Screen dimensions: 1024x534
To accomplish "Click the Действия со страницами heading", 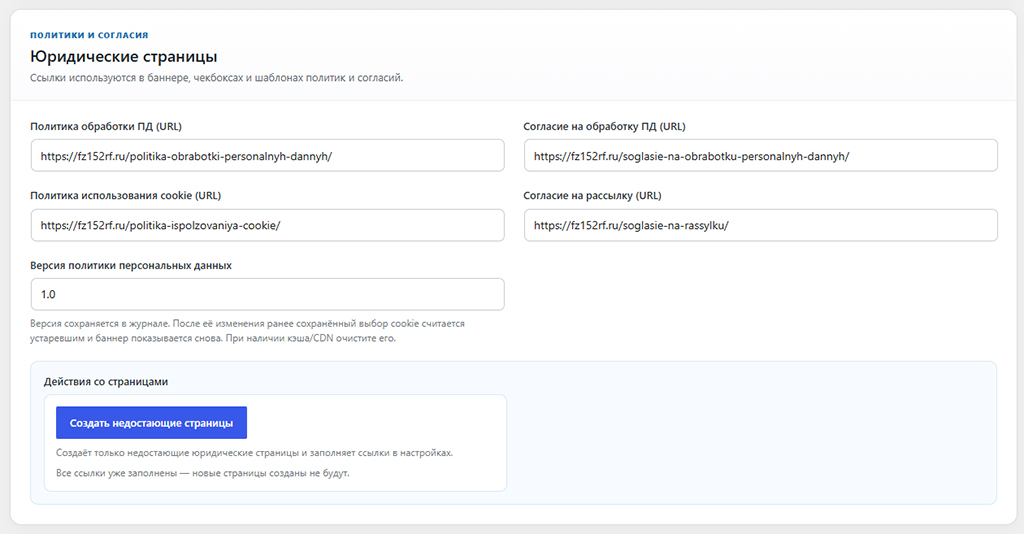I will tap(106, 382).
